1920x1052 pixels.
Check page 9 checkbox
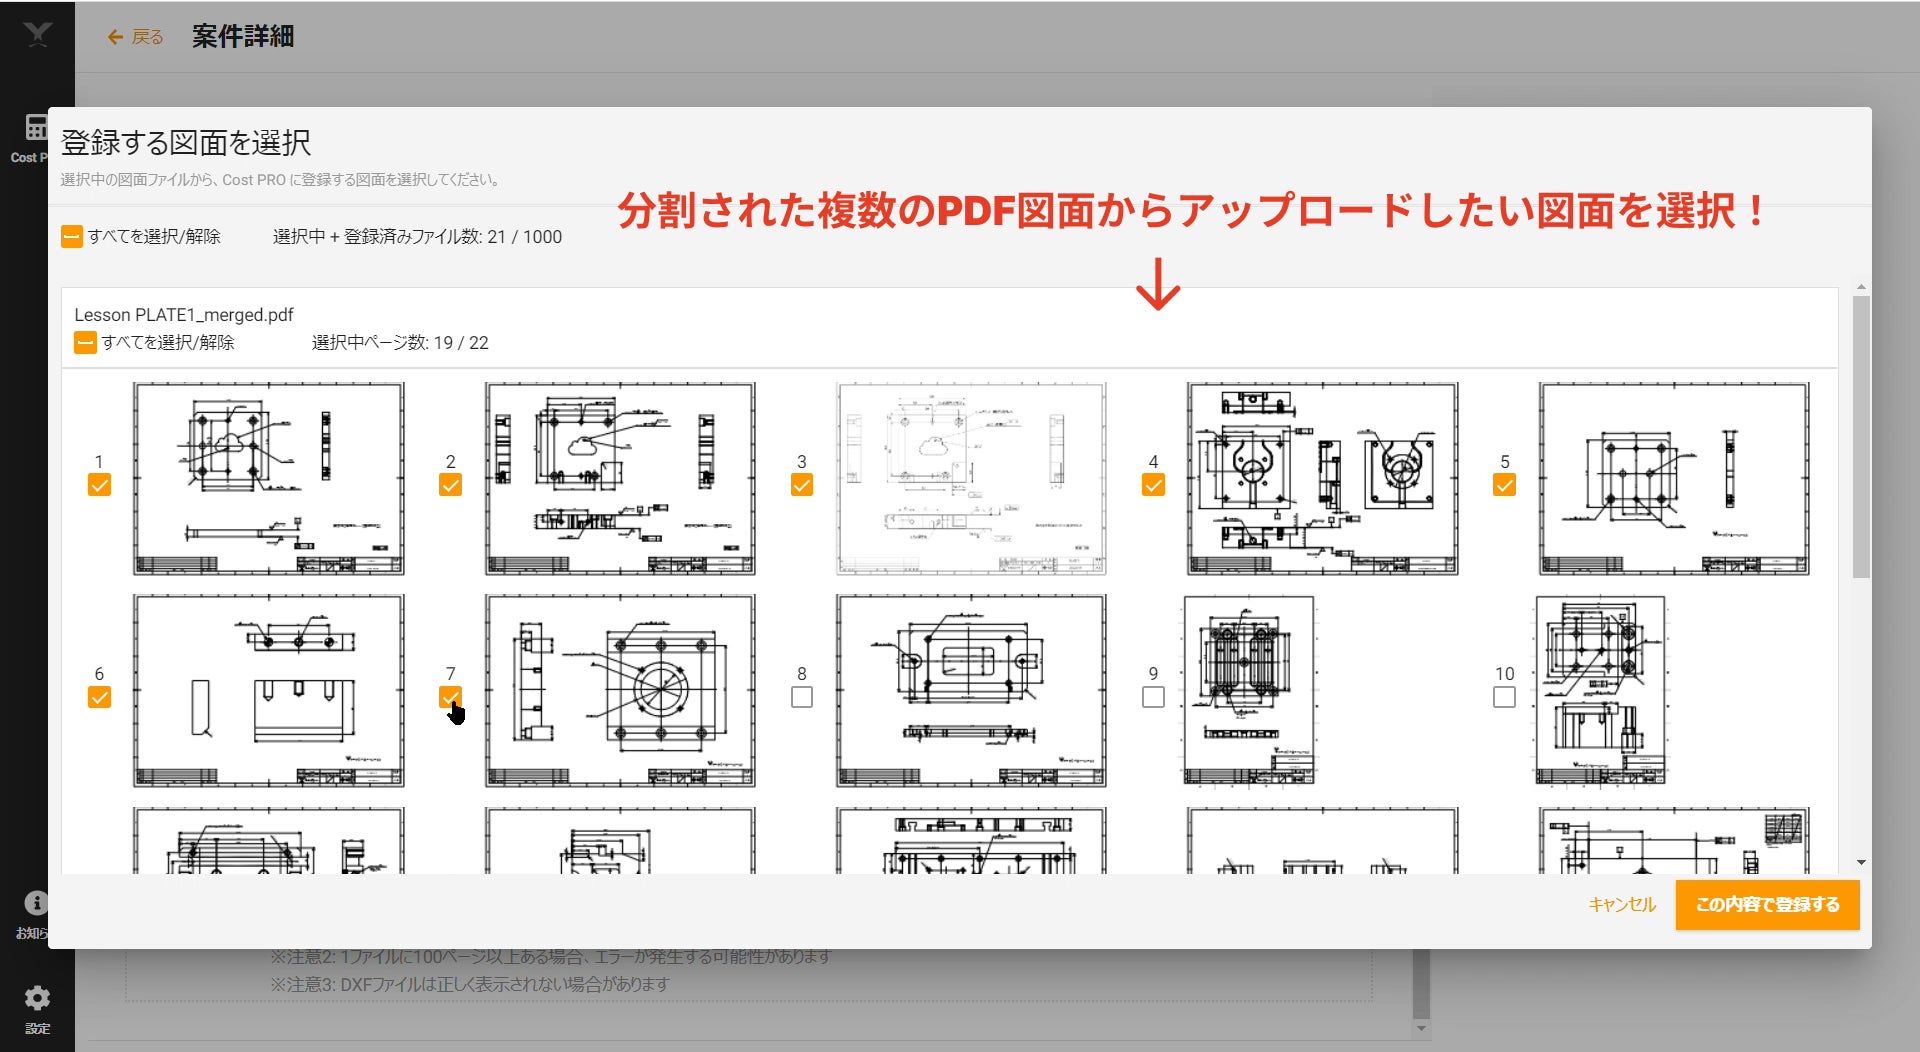point(1153,697)
